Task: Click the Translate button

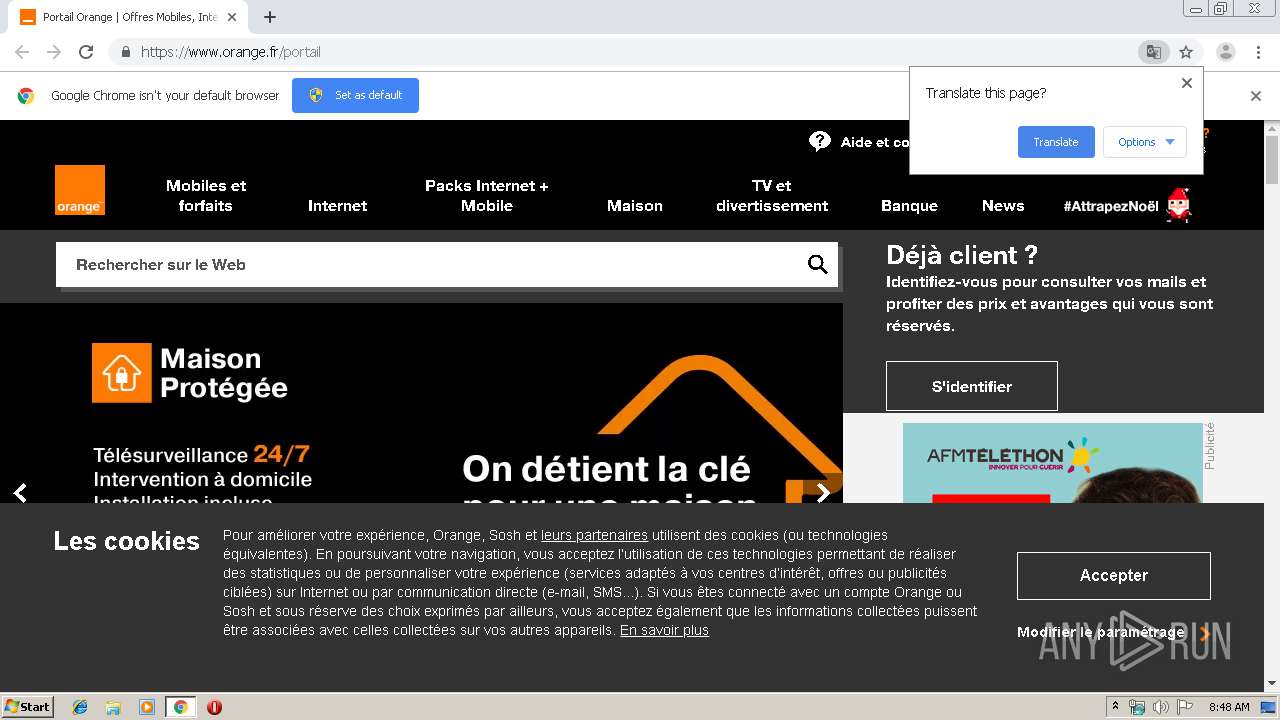Action: click(1056, 142)
